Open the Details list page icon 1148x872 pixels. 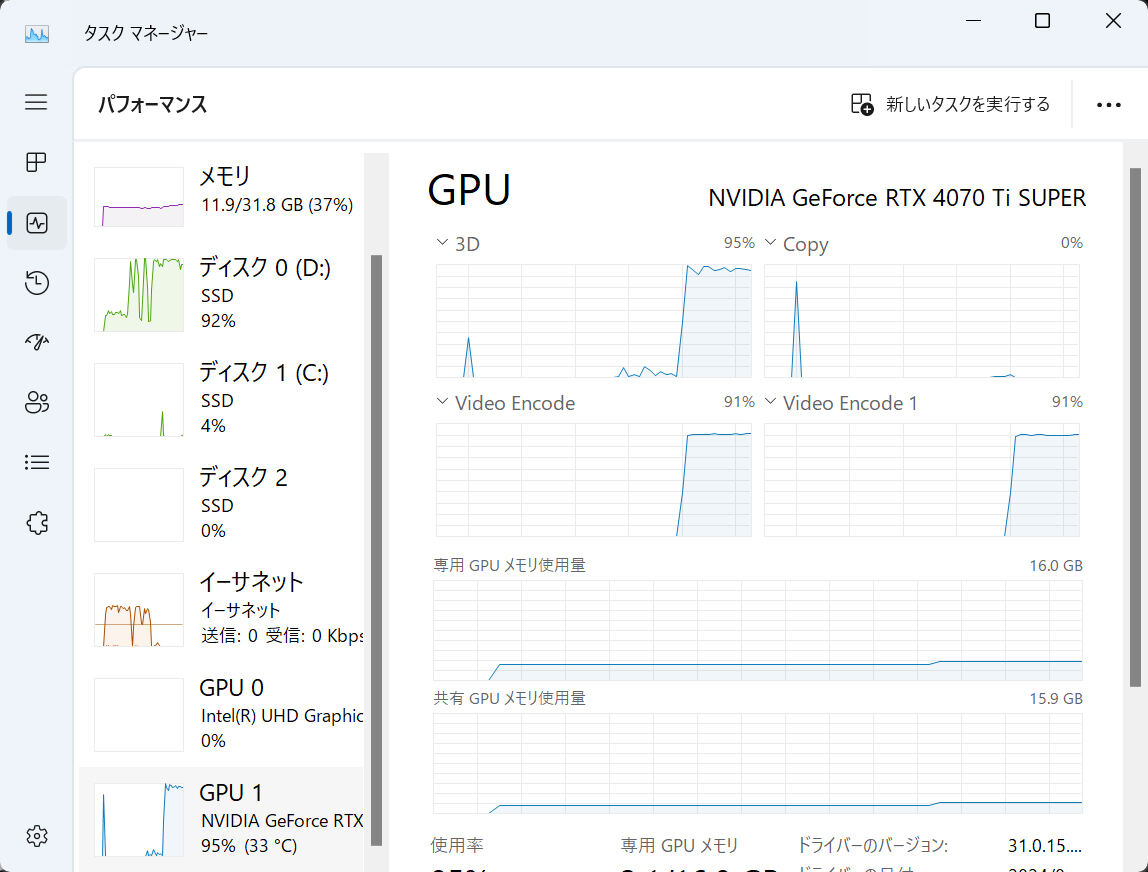pos(37,462)
